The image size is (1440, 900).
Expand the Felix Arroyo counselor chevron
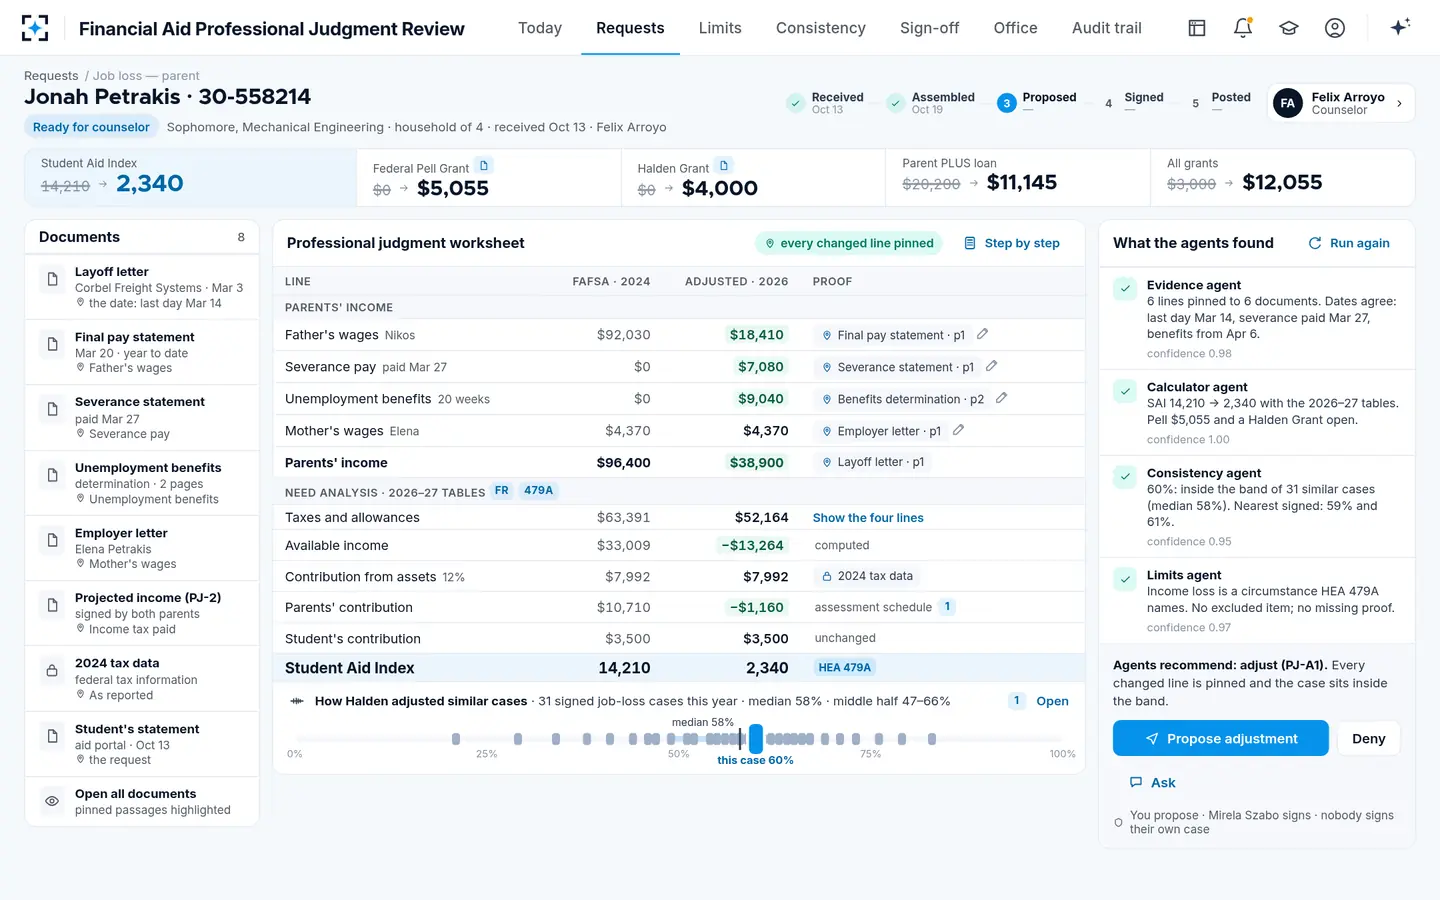(1399, 103)
